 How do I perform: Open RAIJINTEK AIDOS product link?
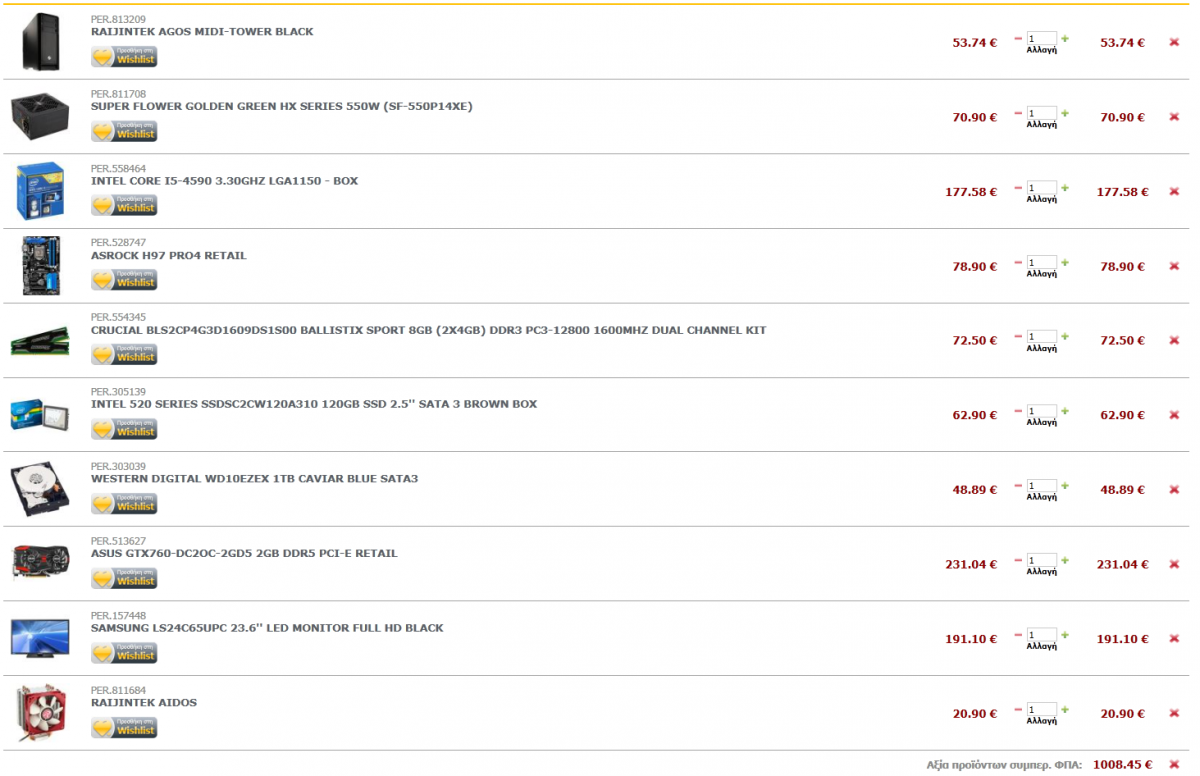click(x=144, y=703)
